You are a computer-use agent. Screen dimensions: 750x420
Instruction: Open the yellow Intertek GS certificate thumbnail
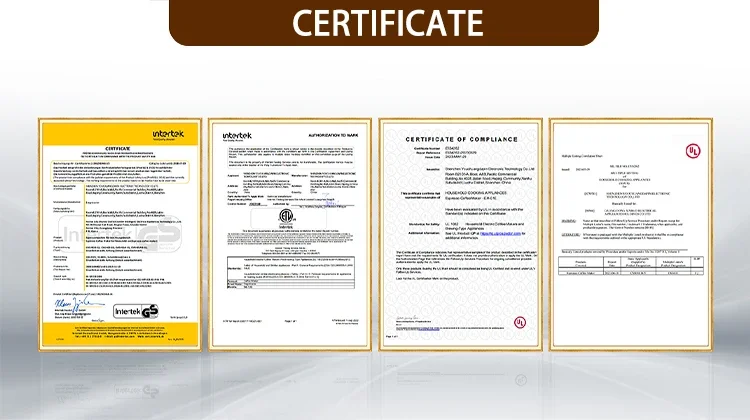click(120, 234)
